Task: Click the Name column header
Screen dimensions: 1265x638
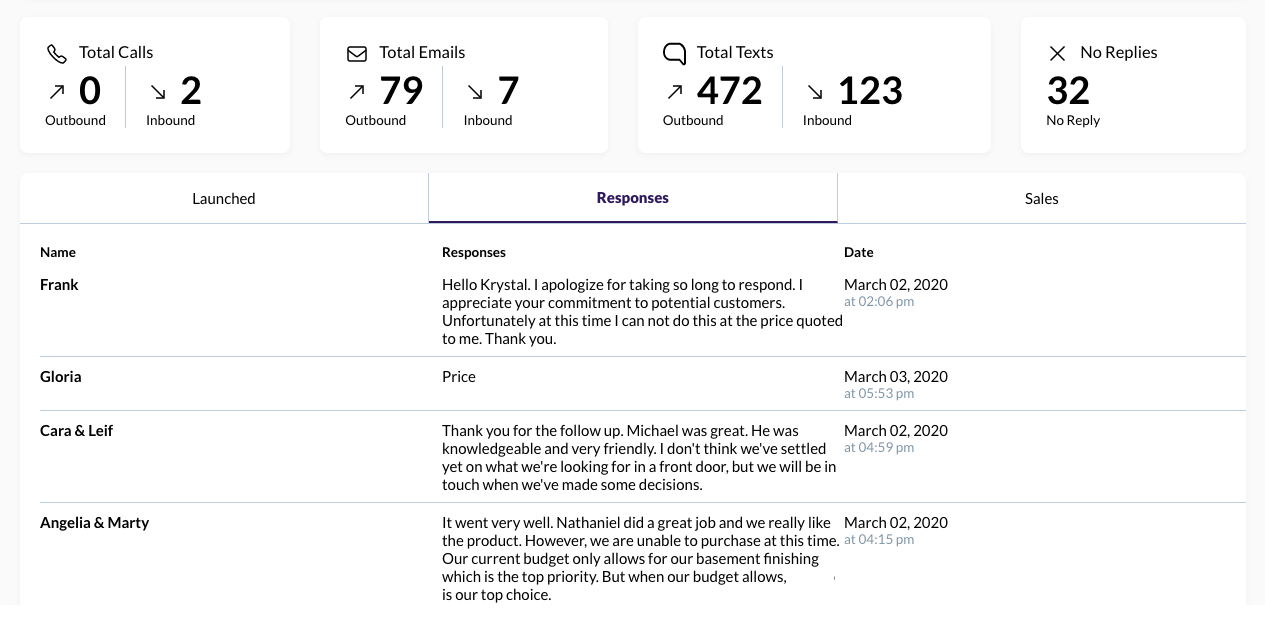Action: click(x=58, y=252)
